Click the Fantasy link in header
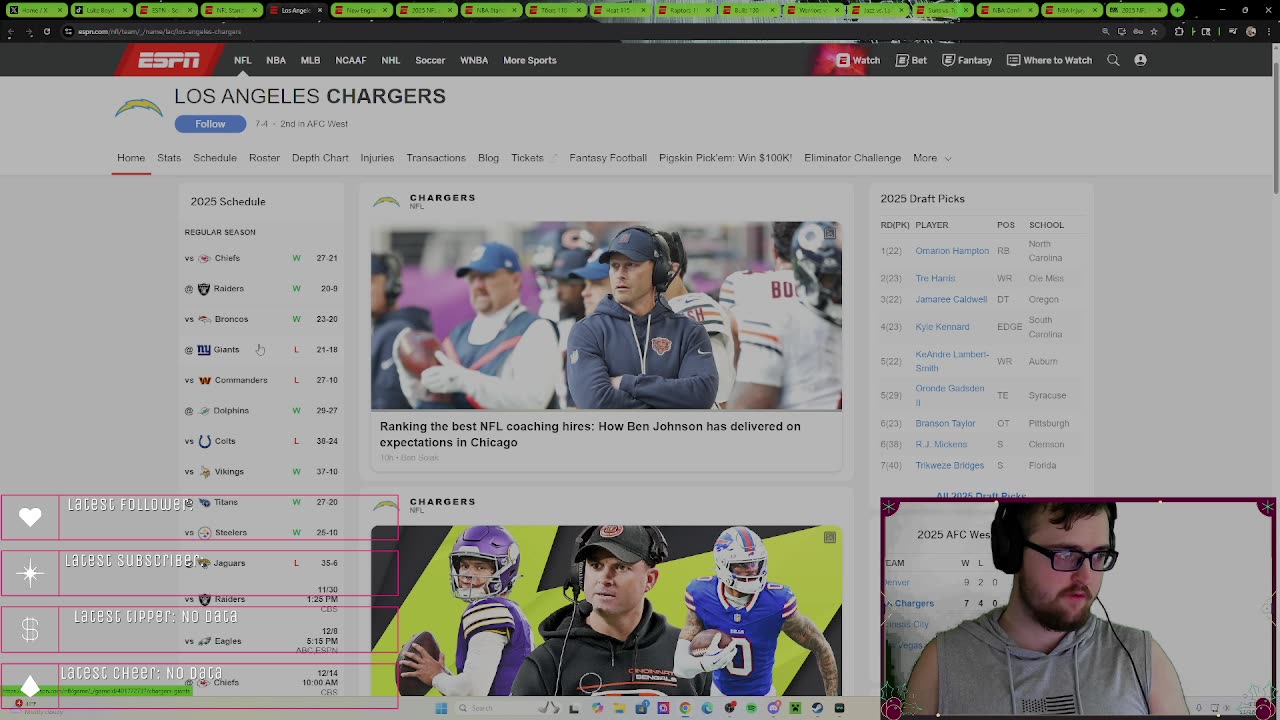 pyautogui.click(x=967, y=60)
